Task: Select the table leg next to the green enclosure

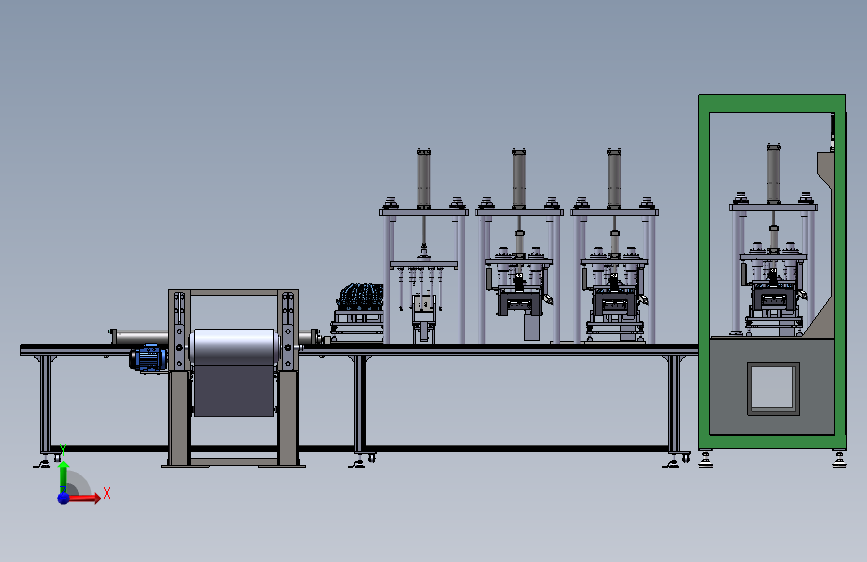Action: [675, 404]
